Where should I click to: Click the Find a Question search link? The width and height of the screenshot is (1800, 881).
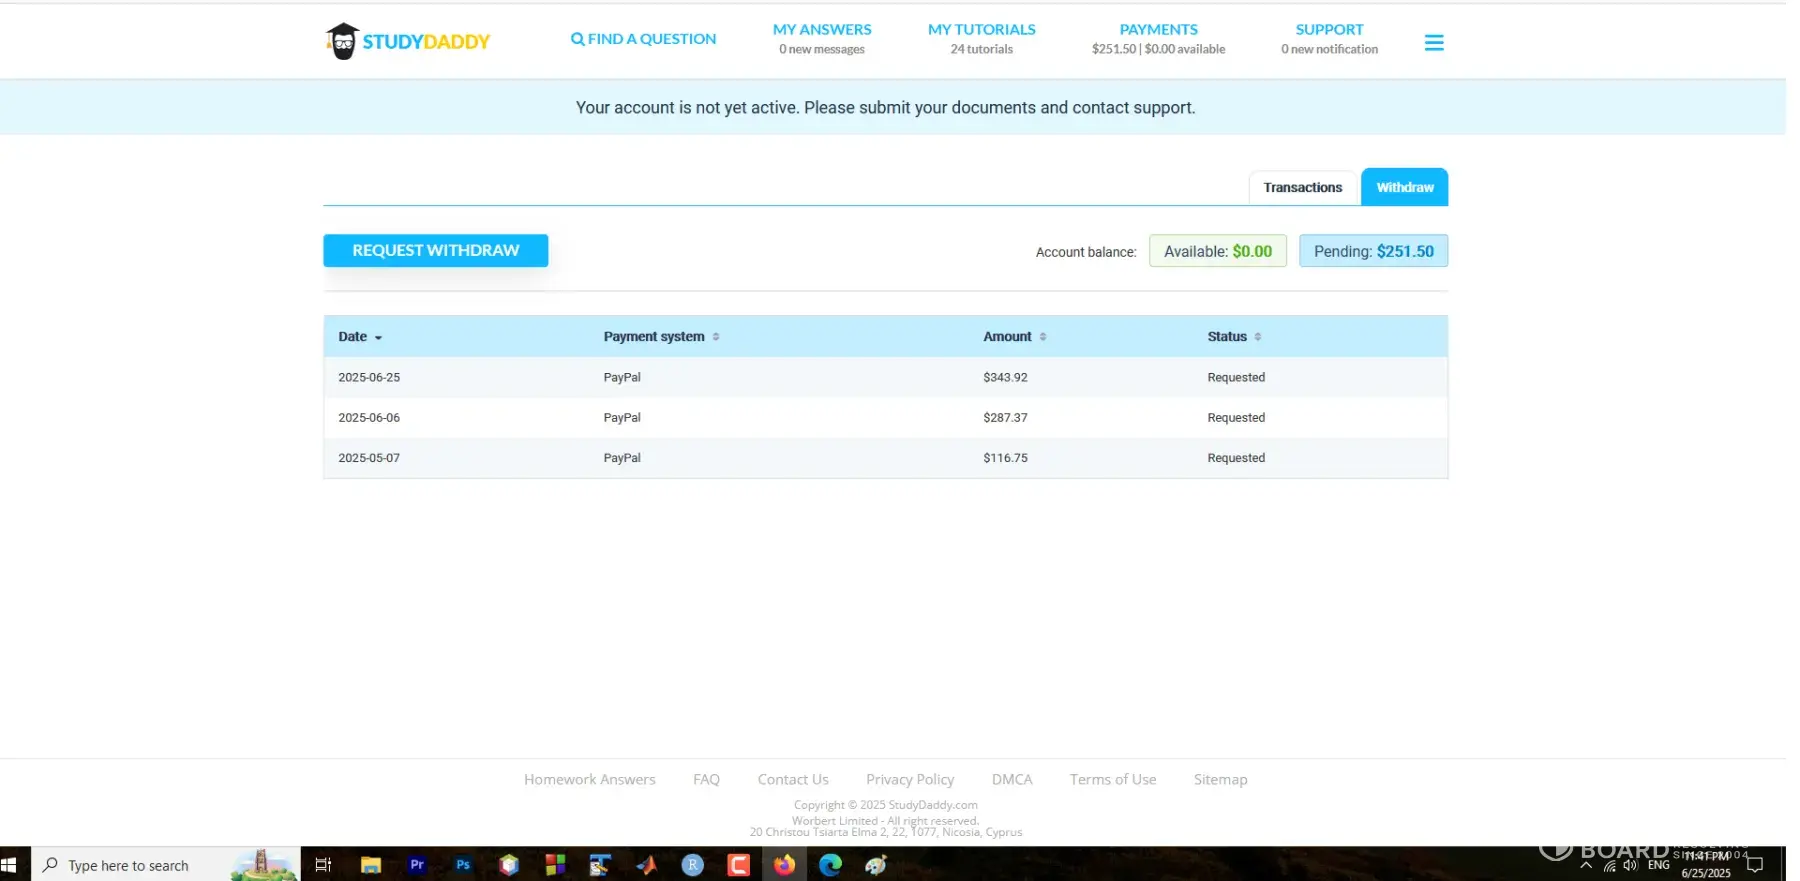click(643, 39)
